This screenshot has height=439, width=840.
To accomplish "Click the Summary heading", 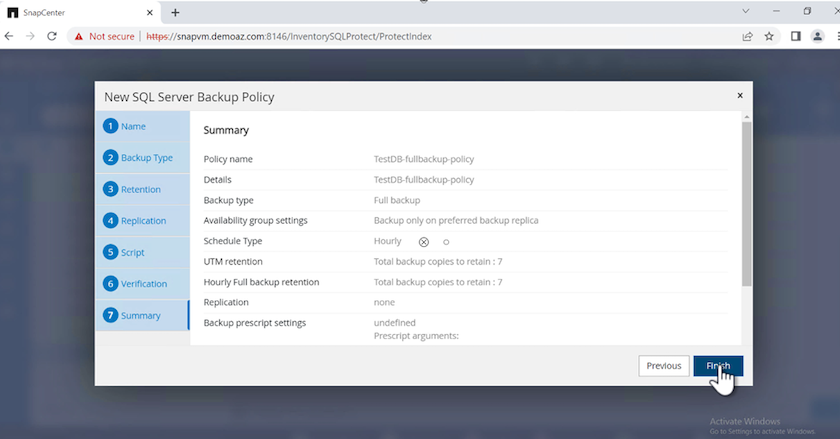I will tap(226, 130).
